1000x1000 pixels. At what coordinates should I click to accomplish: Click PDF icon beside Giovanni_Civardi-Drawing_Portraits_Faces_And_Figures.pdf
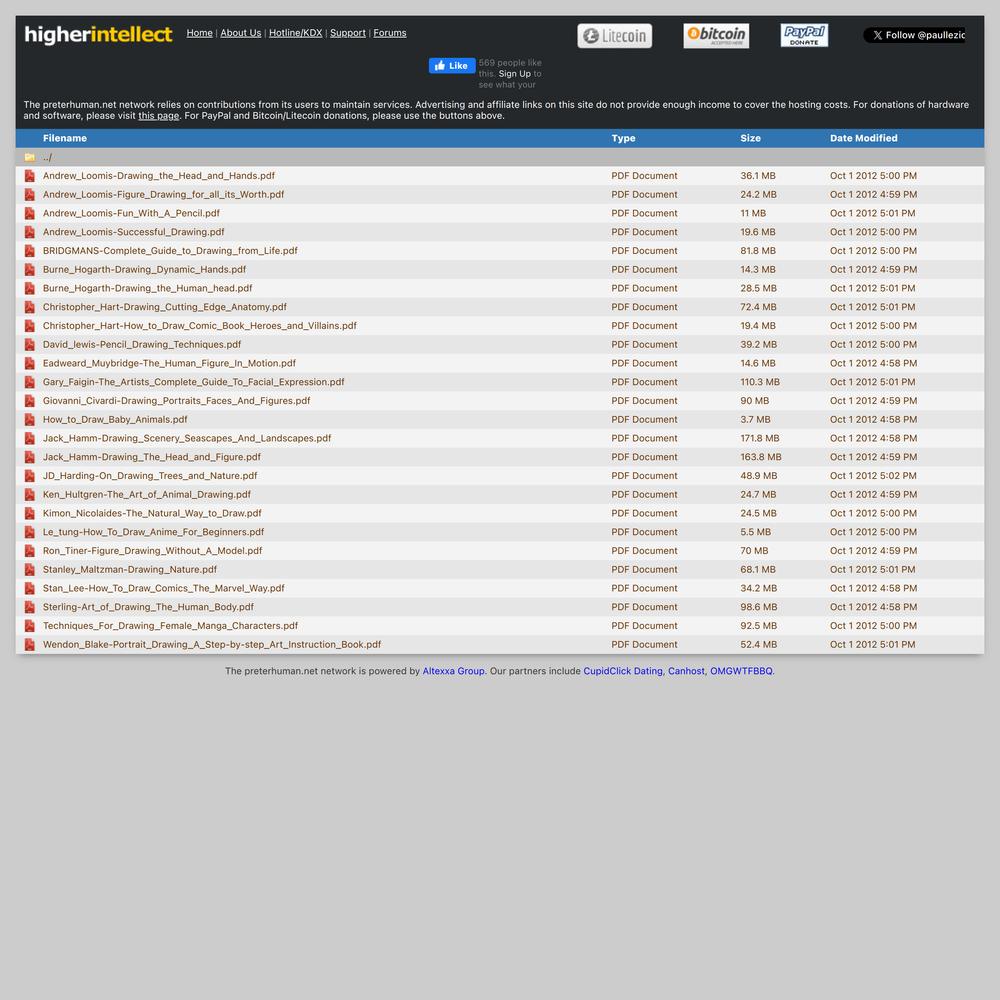tap(29, 401)
